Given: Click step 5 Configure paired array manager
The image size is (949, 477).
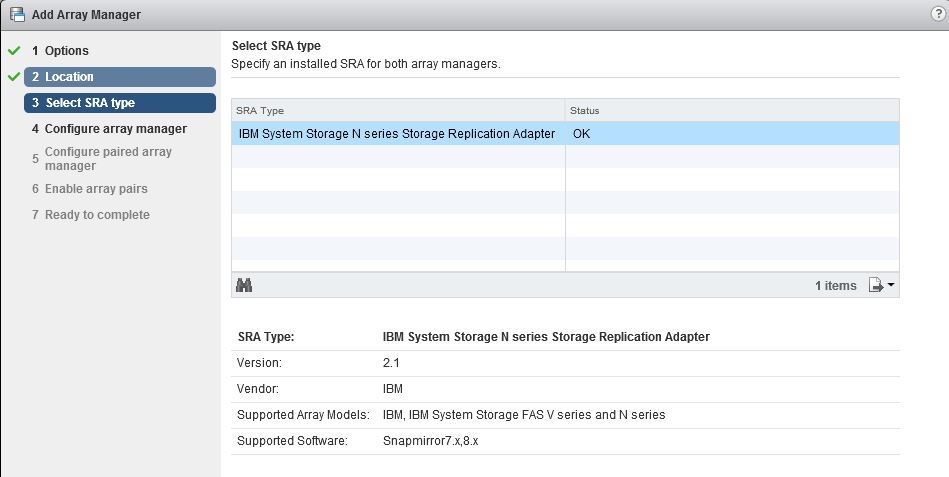Looking at the screenshot, I should (x=102, y=159).
